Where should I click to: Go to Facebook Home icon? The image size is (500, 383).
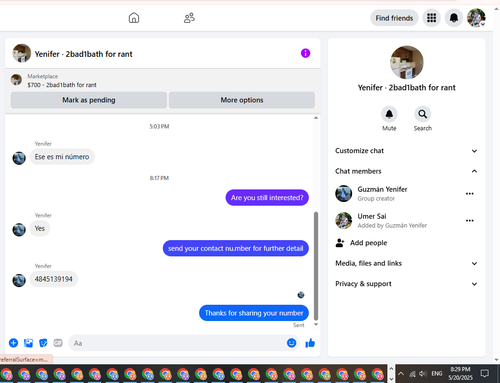tap(134, 18)
